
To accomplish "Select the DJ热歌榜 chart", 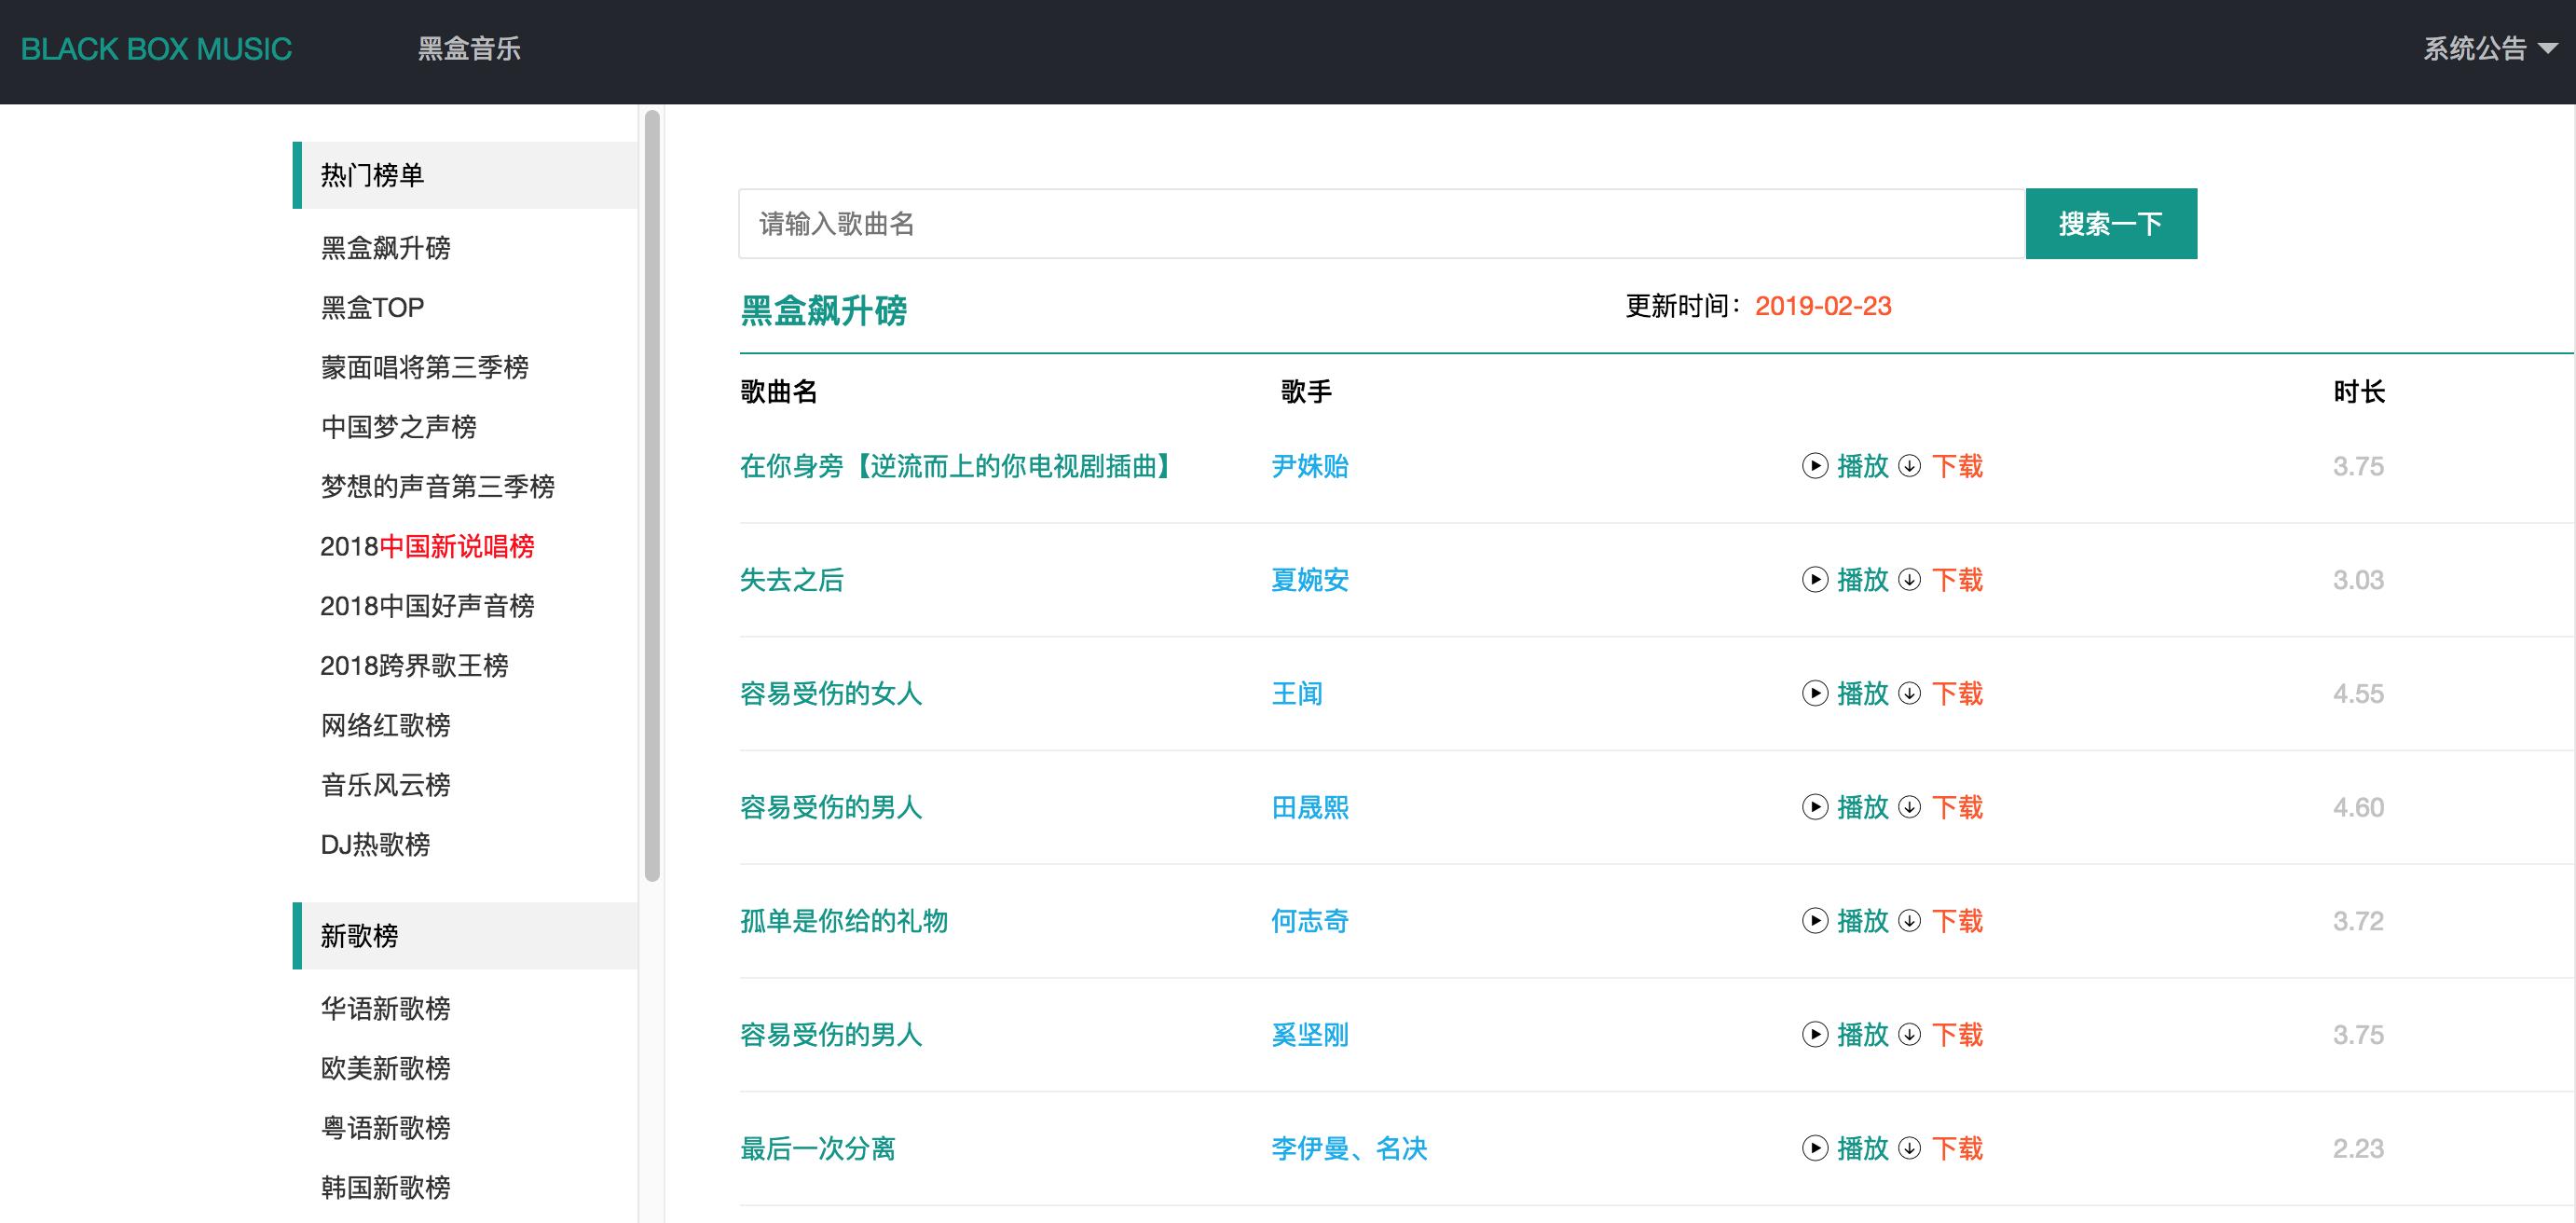I will tap(375, 845).
